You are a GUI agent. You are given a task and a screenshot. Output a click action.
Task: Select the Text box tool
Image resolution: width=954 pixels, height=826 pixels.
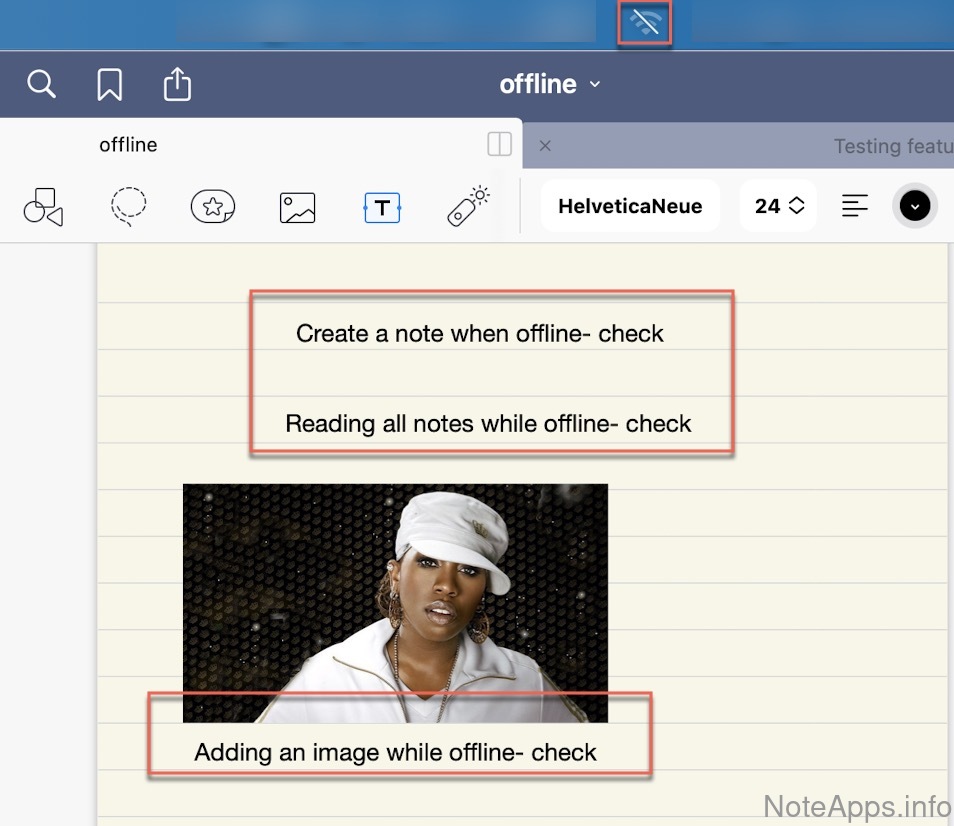point(382,207)
